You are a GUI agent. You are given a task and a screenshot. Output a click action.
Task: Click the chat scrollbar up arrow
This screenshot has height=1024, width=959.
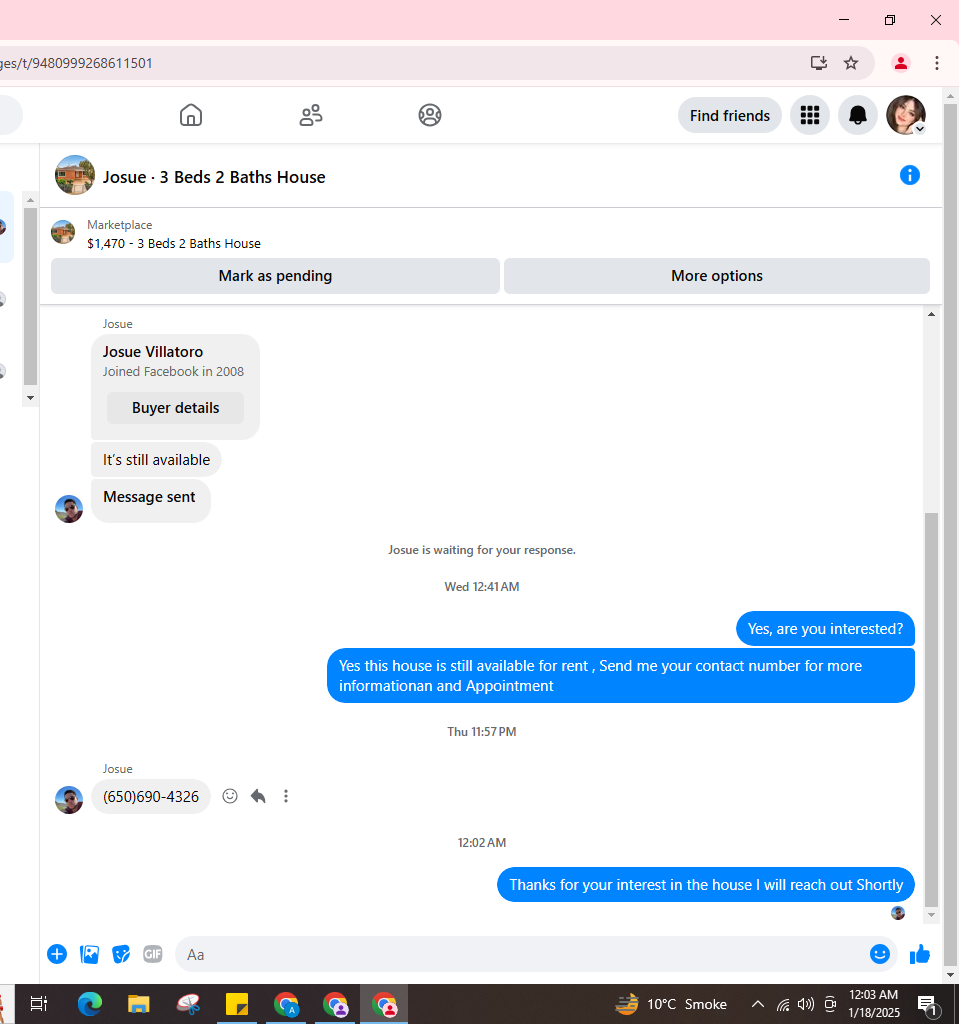[932, 314]
